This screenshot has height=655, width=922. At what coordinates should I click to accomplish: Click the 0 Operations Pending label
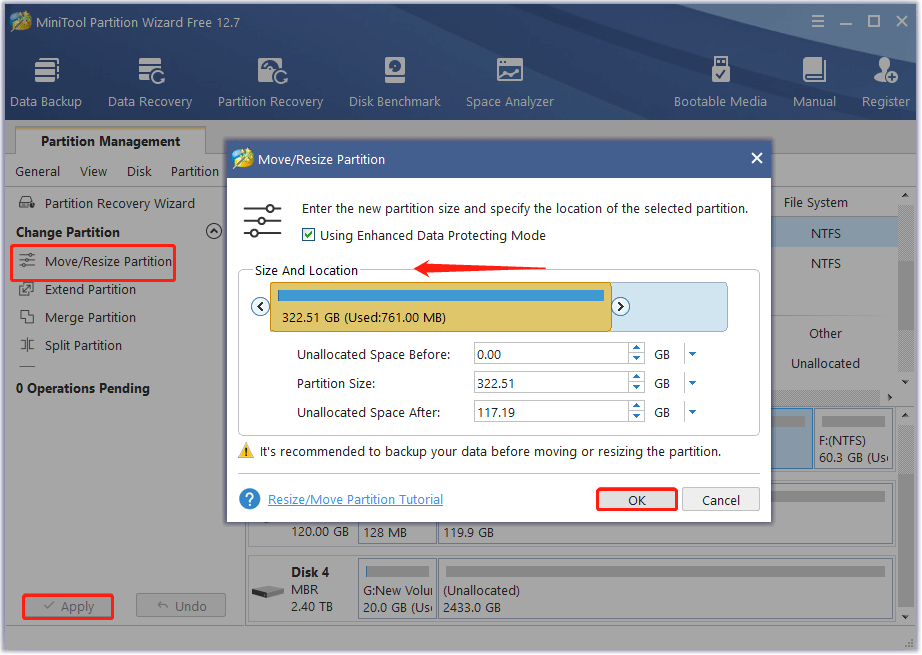point(83,389)
